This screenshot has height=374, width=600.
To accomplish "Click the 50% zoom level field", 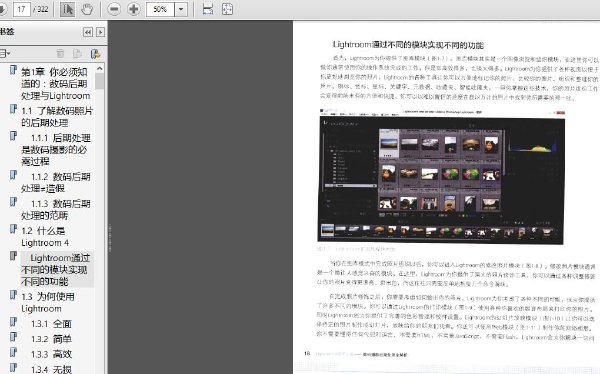I will 160,9.
